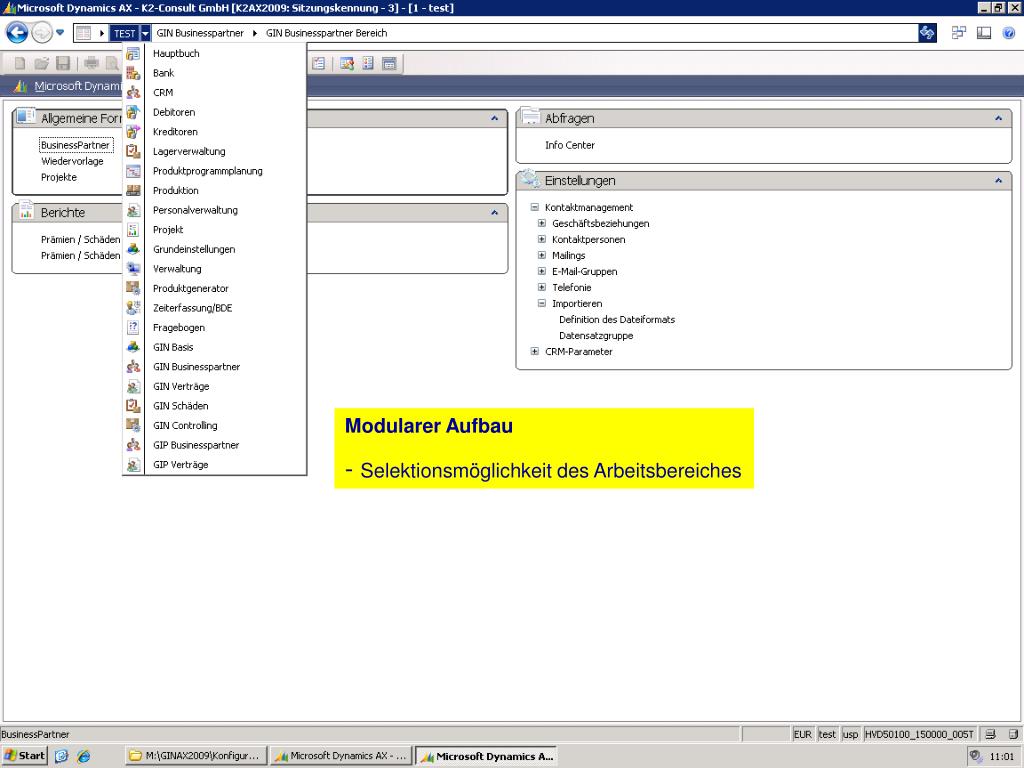This screenshot has width=1024, height=768.
Task: Collapse the Allgemeine Formulare panel chevron
Action: point(494,118)
